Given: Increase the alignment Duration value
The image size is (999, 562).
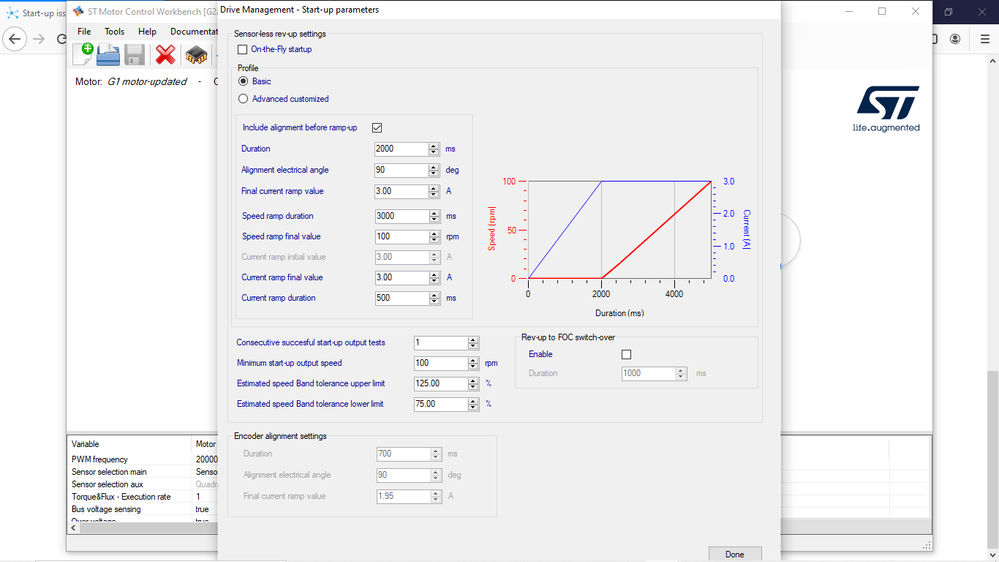Looking at the screenshot, I should click(x=434, y=146).
